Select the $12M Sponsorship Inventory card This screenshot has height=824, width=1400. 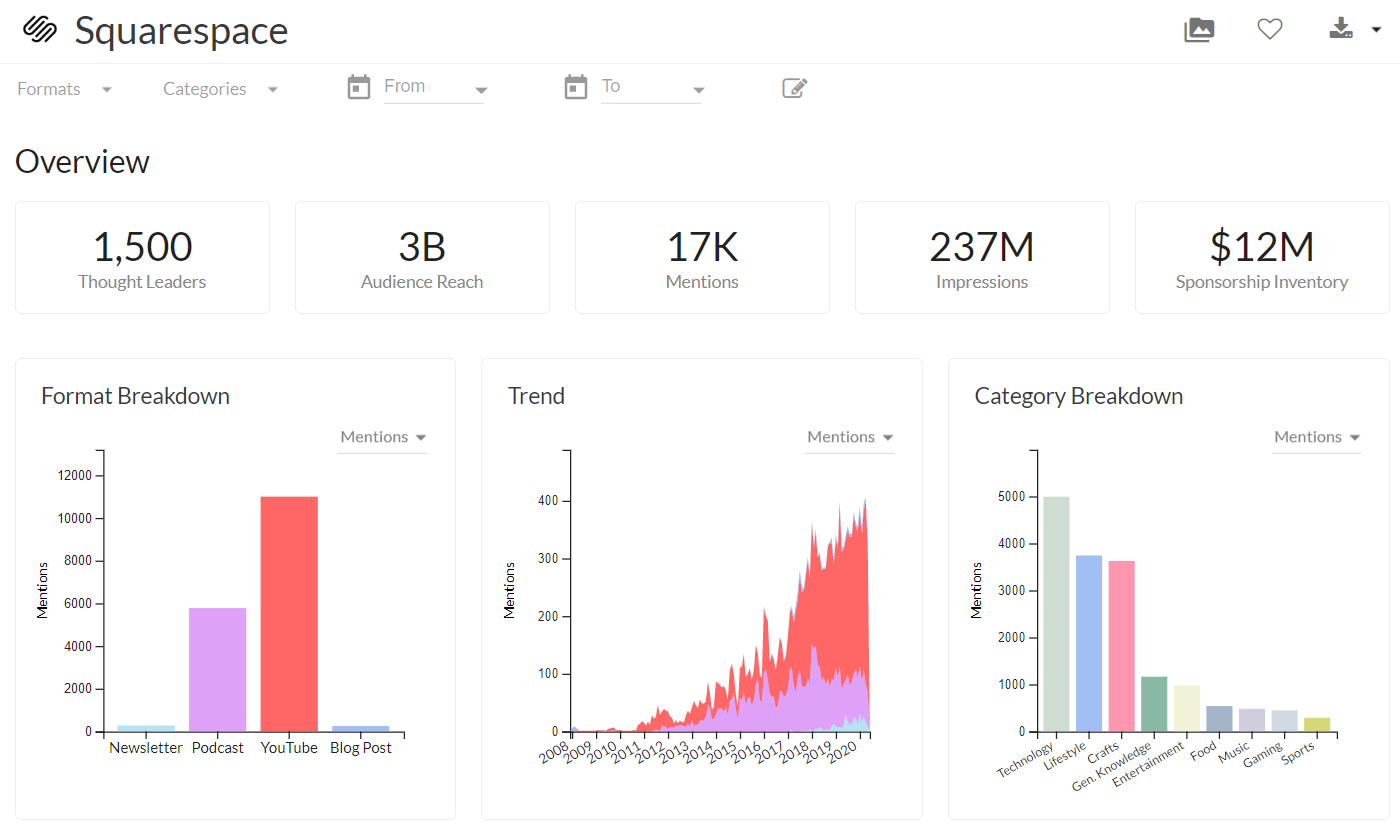1262,258
